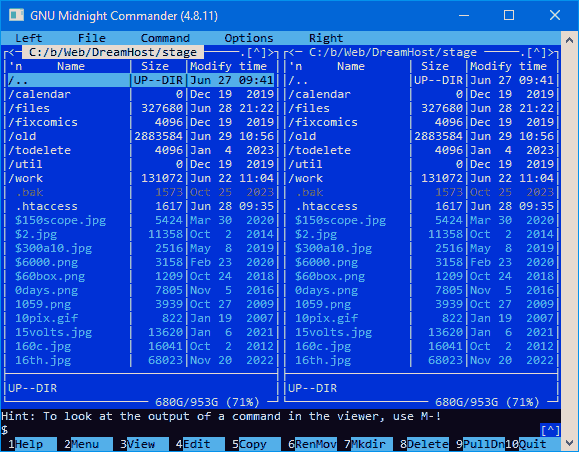579x452 pixels.
Task: Click the 1Help function key button
Action: point(29,444)
